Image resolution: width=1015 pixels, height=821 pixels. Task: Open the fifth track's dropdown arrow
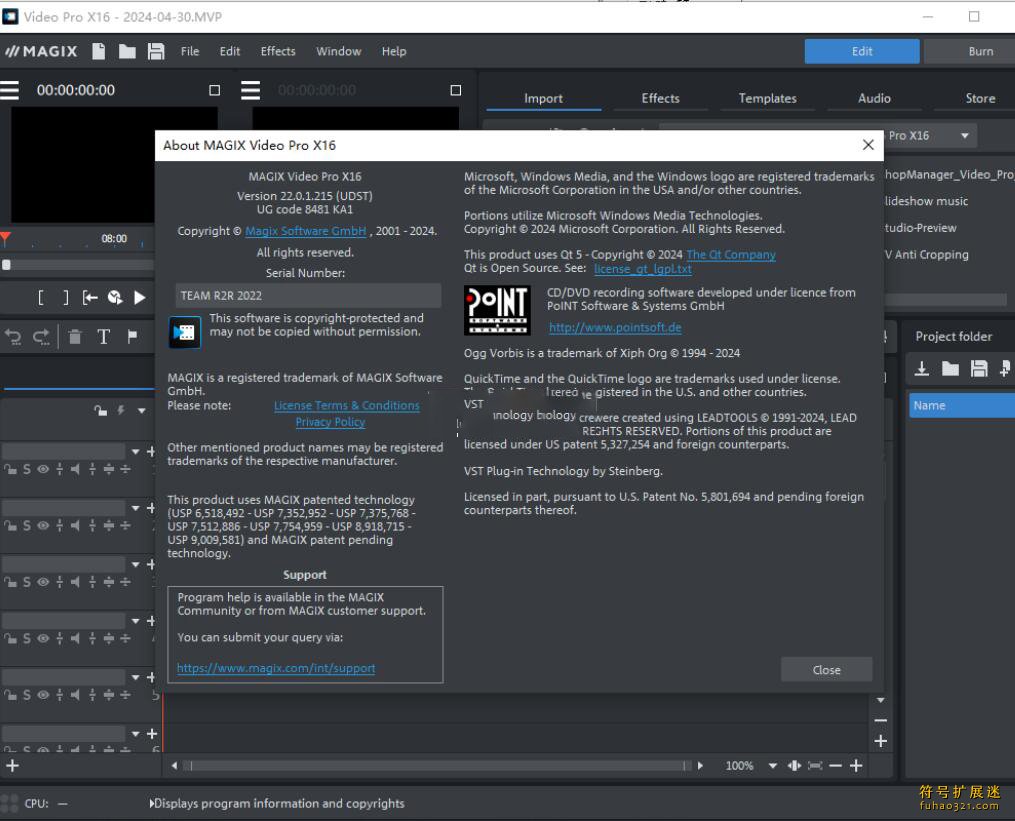[x=135, y=677]
